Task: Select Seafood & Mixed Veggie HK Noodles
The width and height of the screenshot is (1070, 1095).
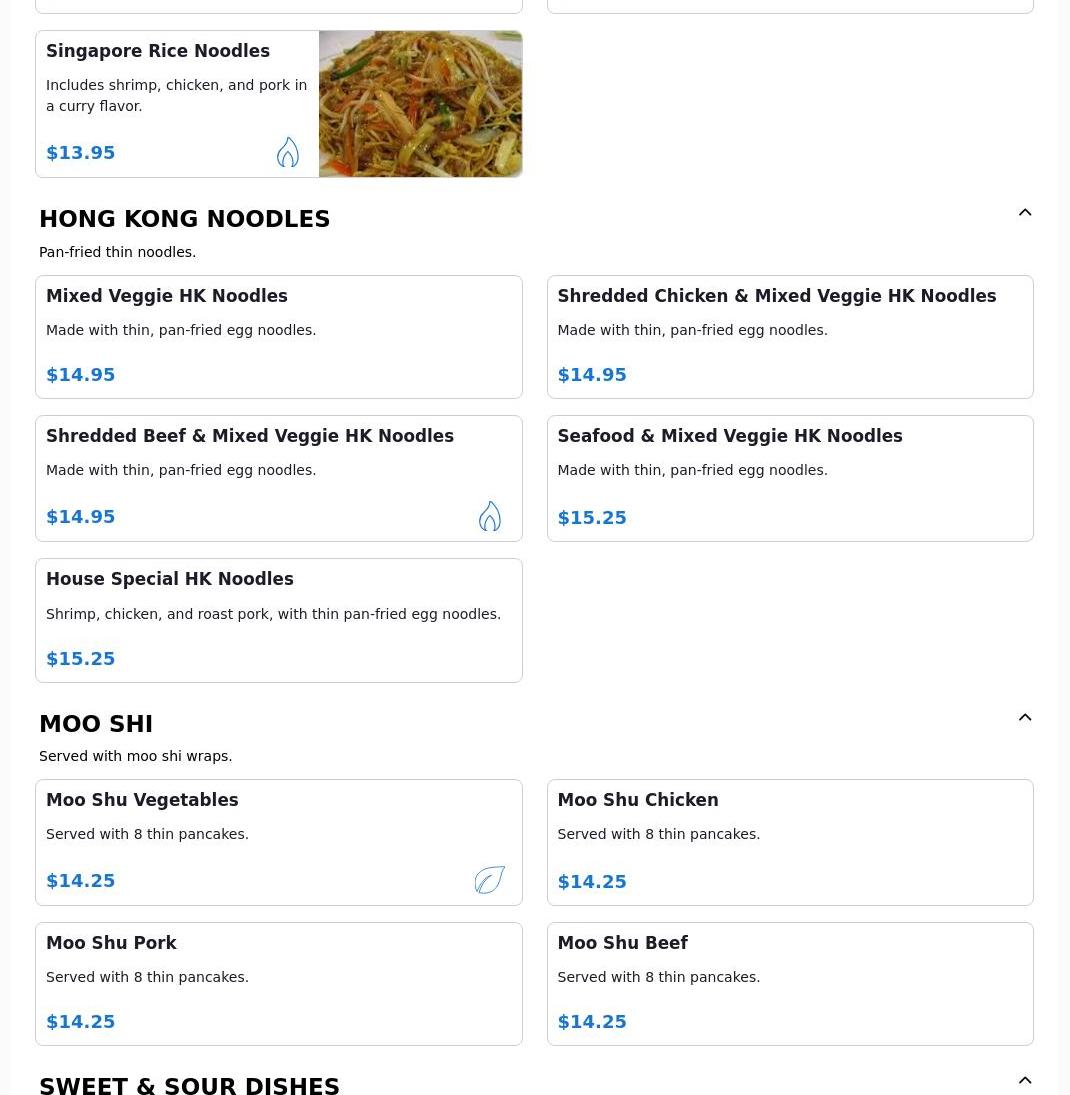Action: tap(789, 478)
